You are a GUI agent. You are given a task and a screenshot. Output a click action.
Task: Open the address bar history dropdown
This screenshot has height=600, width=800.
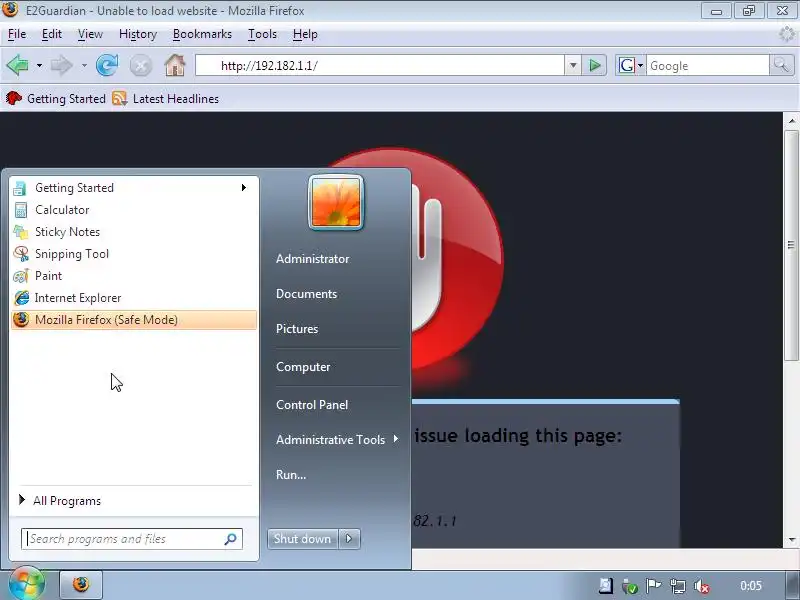point(573,65)
